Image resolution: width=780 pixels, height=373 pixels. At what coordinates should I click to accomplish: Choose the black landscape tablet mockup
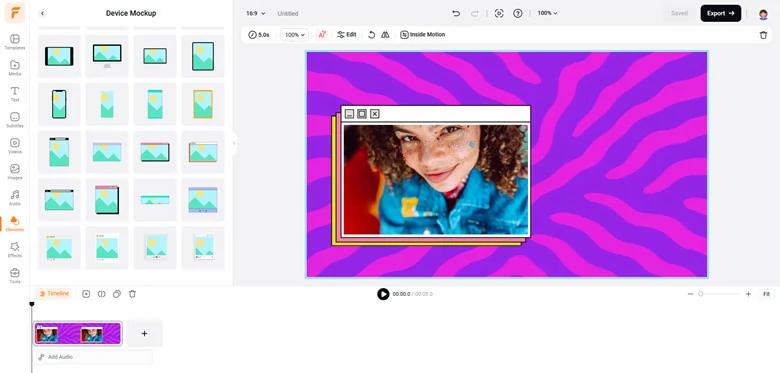pos(59,56)
